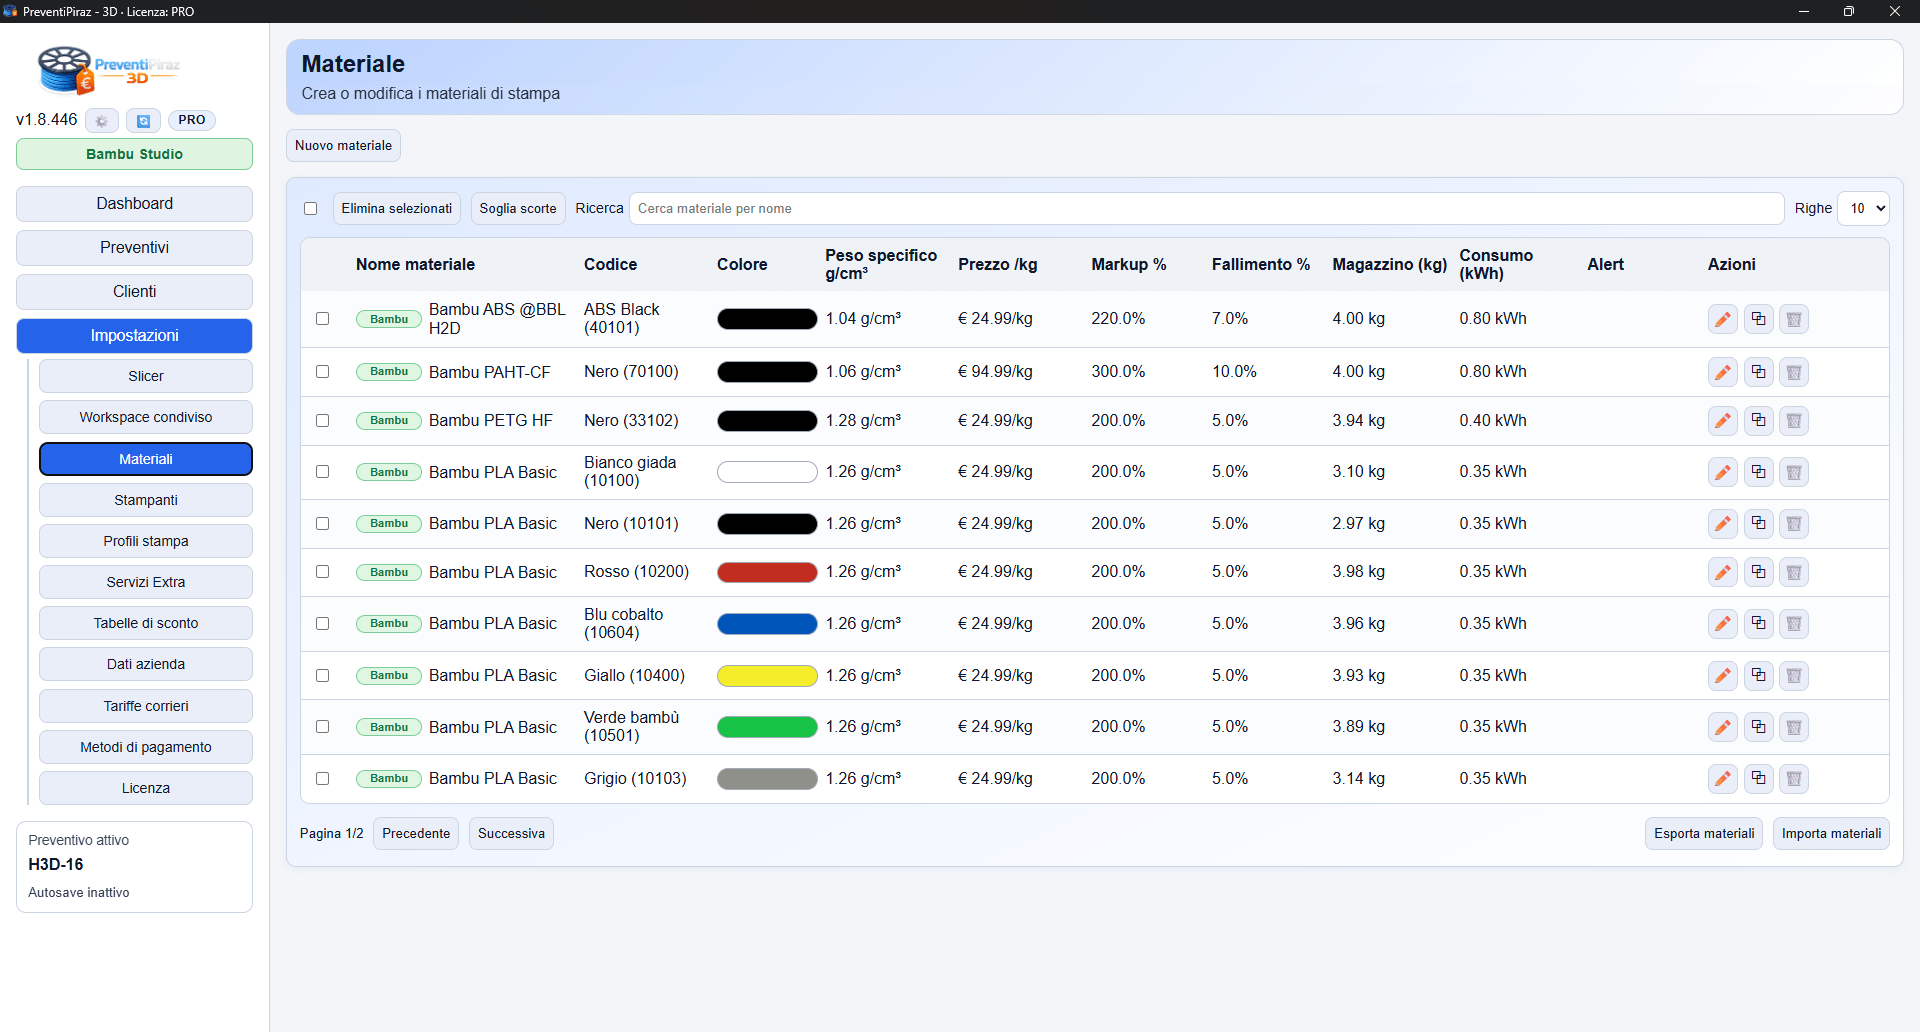
Task: Edit the Bambu PAHT-CF material with pencil icon
Action: click(x=1722, y=372)
